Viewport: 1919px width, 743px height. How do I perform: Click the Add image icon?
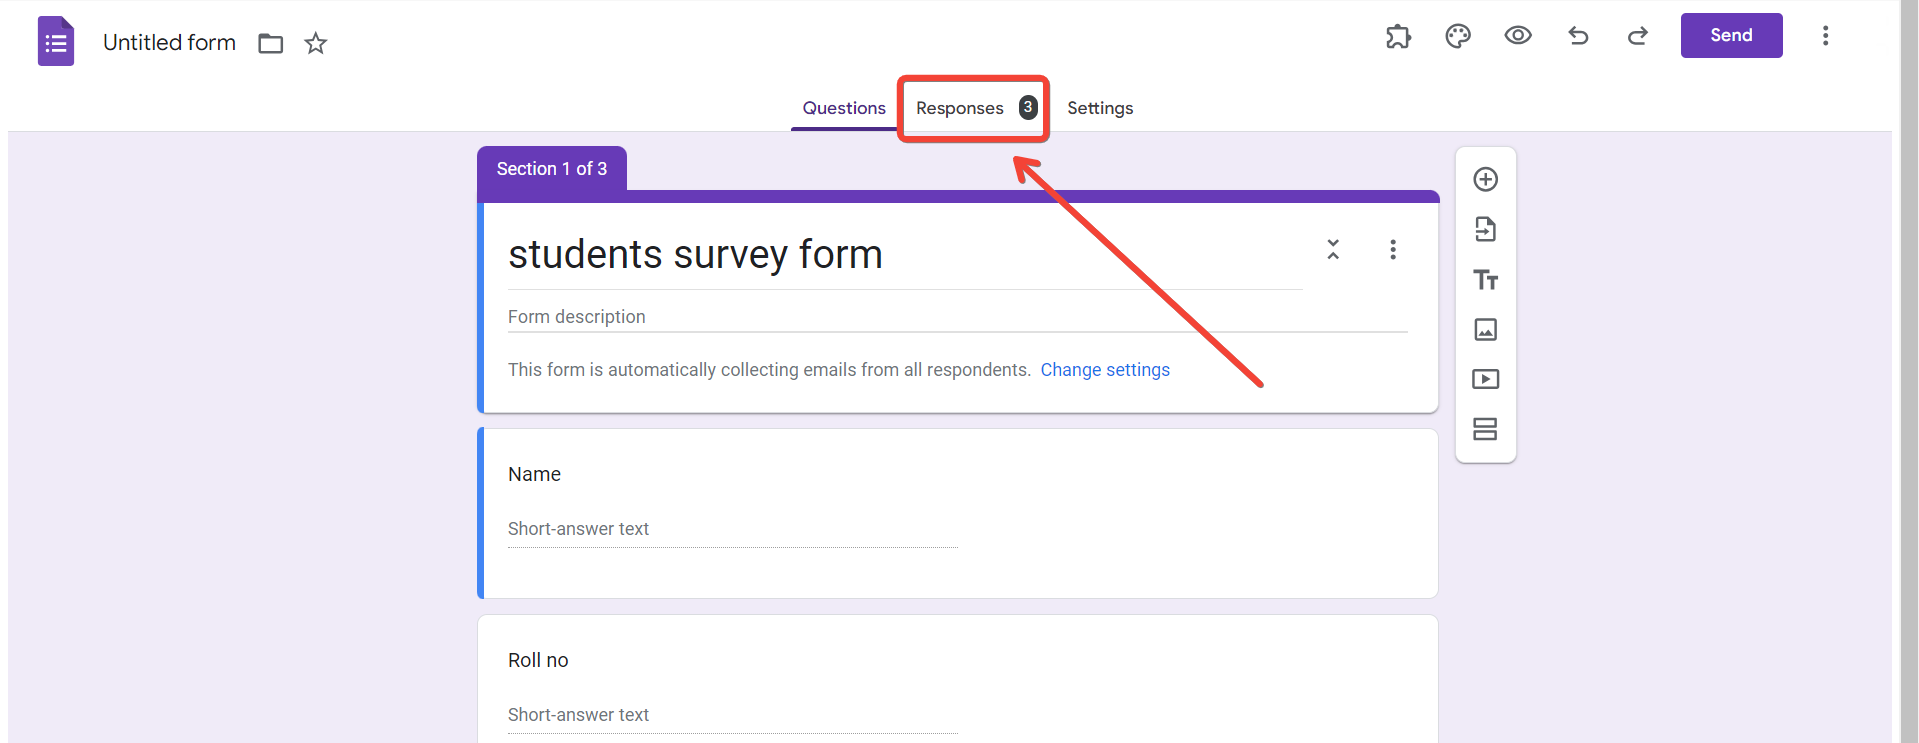(x=1485, y=329)
